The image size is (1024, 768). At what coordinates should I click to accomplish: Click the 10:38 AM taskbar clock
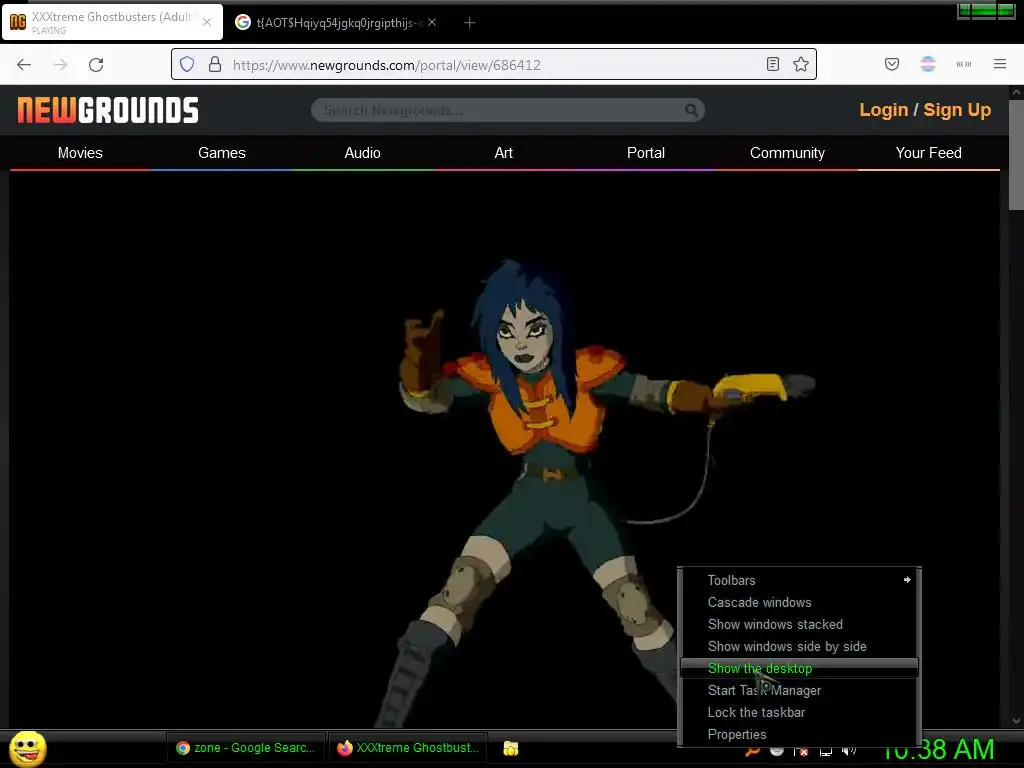coord(938,749)
